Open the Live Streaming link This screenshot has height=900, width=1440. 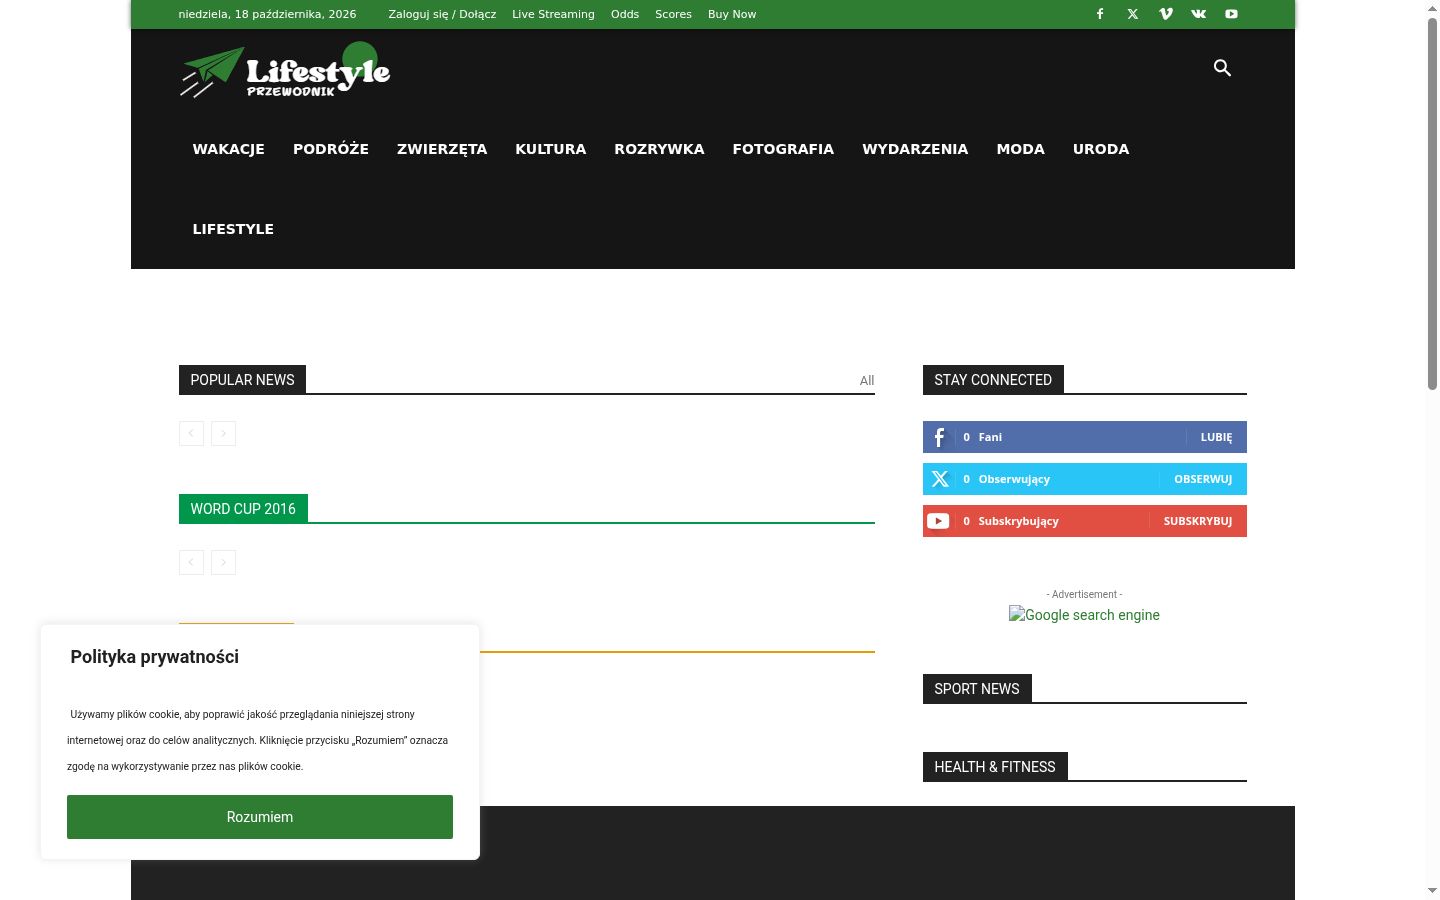pos(553,14)
